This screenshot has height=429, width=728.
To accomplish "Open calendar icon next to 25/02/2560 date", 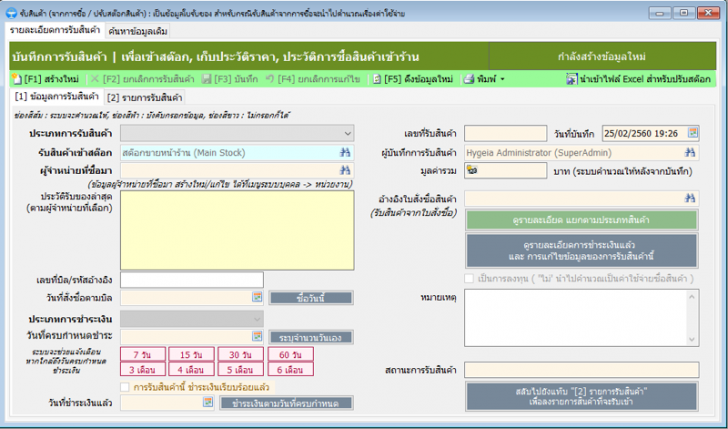I will click(x=693, y=133).
